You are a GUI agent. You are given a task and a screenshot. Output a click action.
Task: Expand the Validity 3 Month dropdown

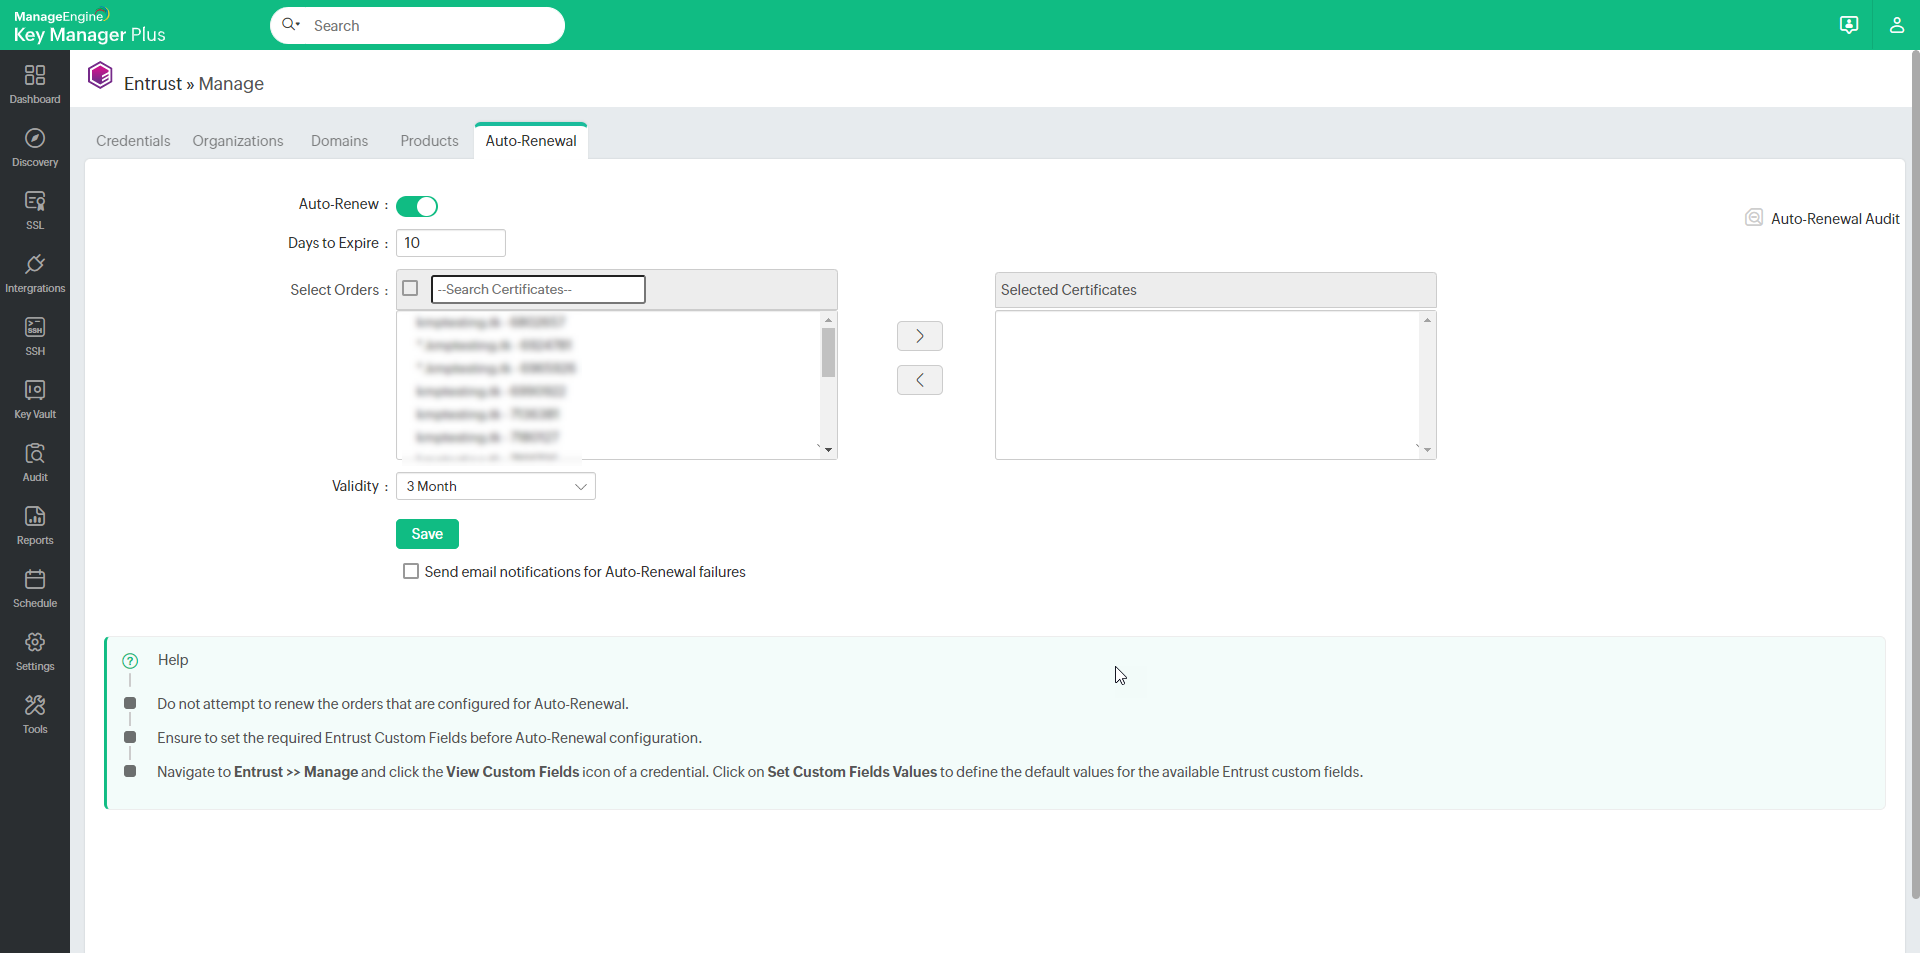(x=496, y=486)
